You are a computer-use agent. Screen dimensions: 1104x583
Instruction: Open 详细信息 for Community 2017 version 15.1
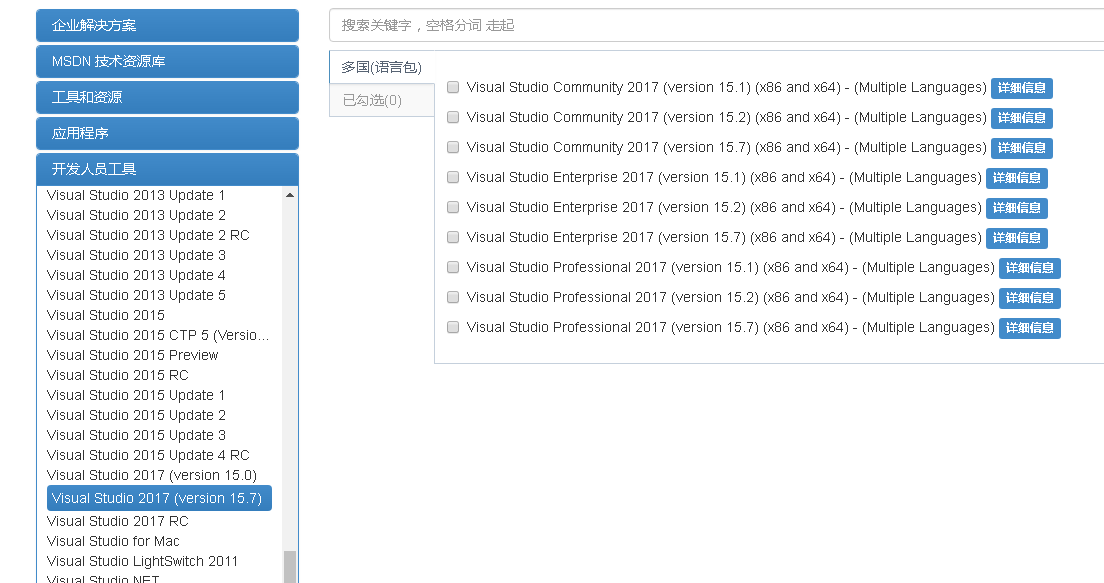pos(1022,88)
